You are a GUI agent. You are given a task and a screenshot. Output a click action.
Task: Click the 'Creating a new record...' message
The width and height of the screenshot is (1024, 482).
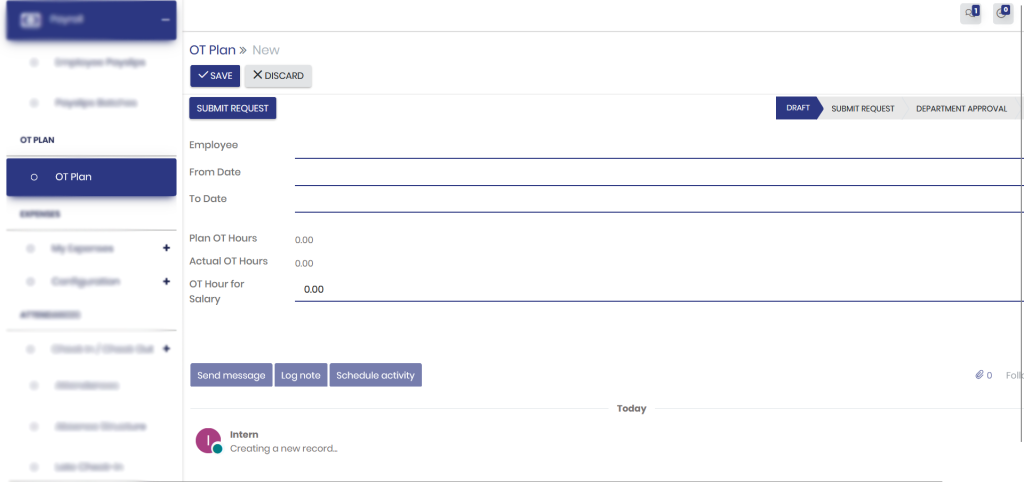(283, 449)
